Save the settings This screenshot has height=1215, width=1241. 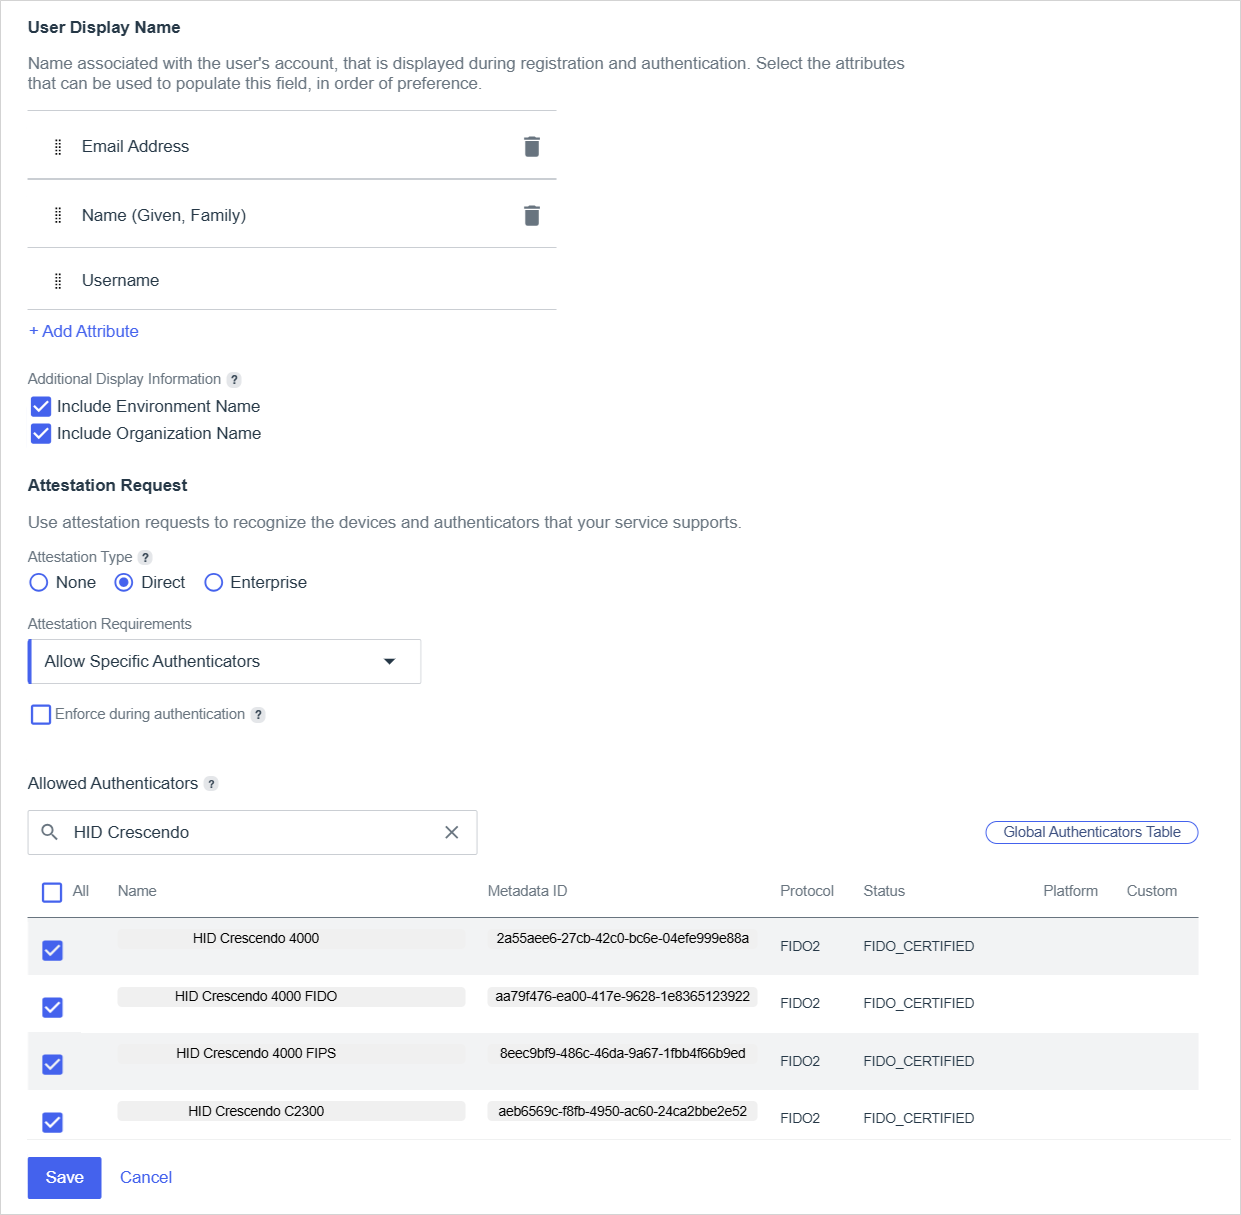click(65, 1178)
